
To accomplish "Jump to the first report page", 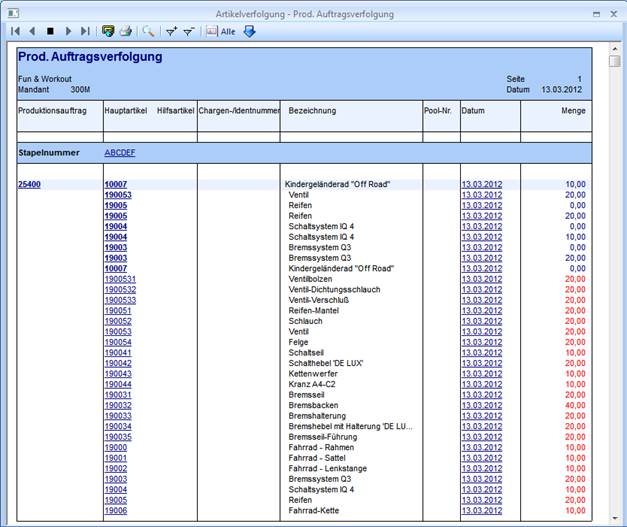I will (15, 32).
